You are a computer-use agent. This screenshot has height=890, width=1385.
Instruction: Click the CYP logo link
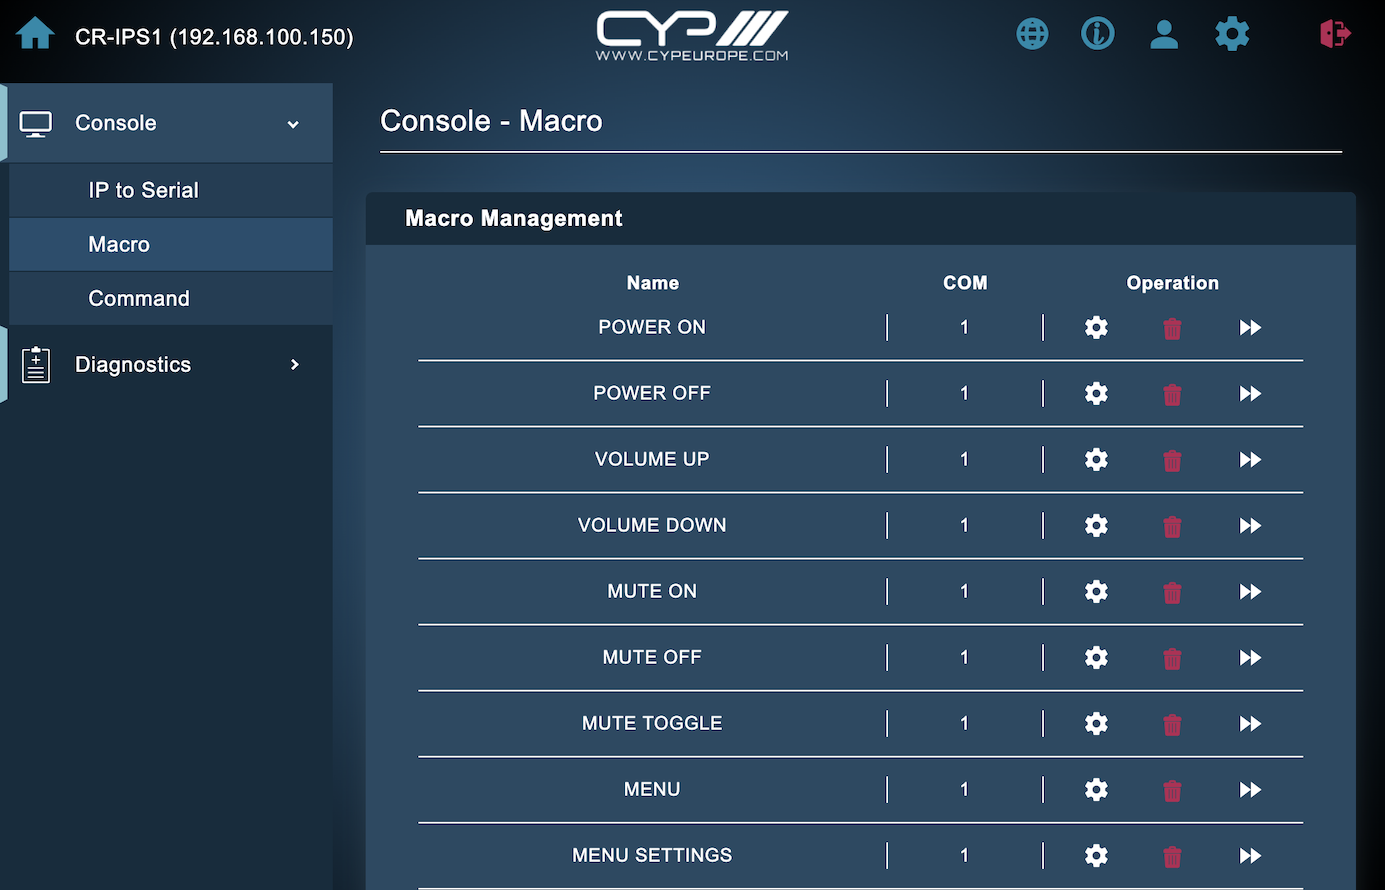coord(692,36)
